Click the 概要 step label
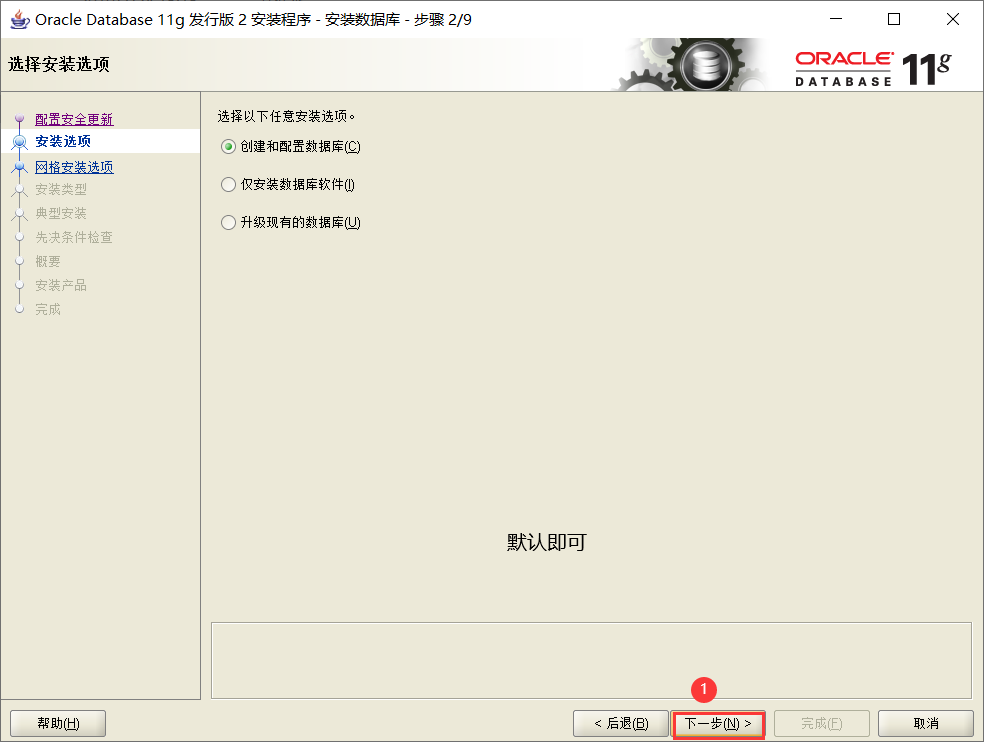The height and width of the screenshot is (742, 984). click(x=48, y=261)
